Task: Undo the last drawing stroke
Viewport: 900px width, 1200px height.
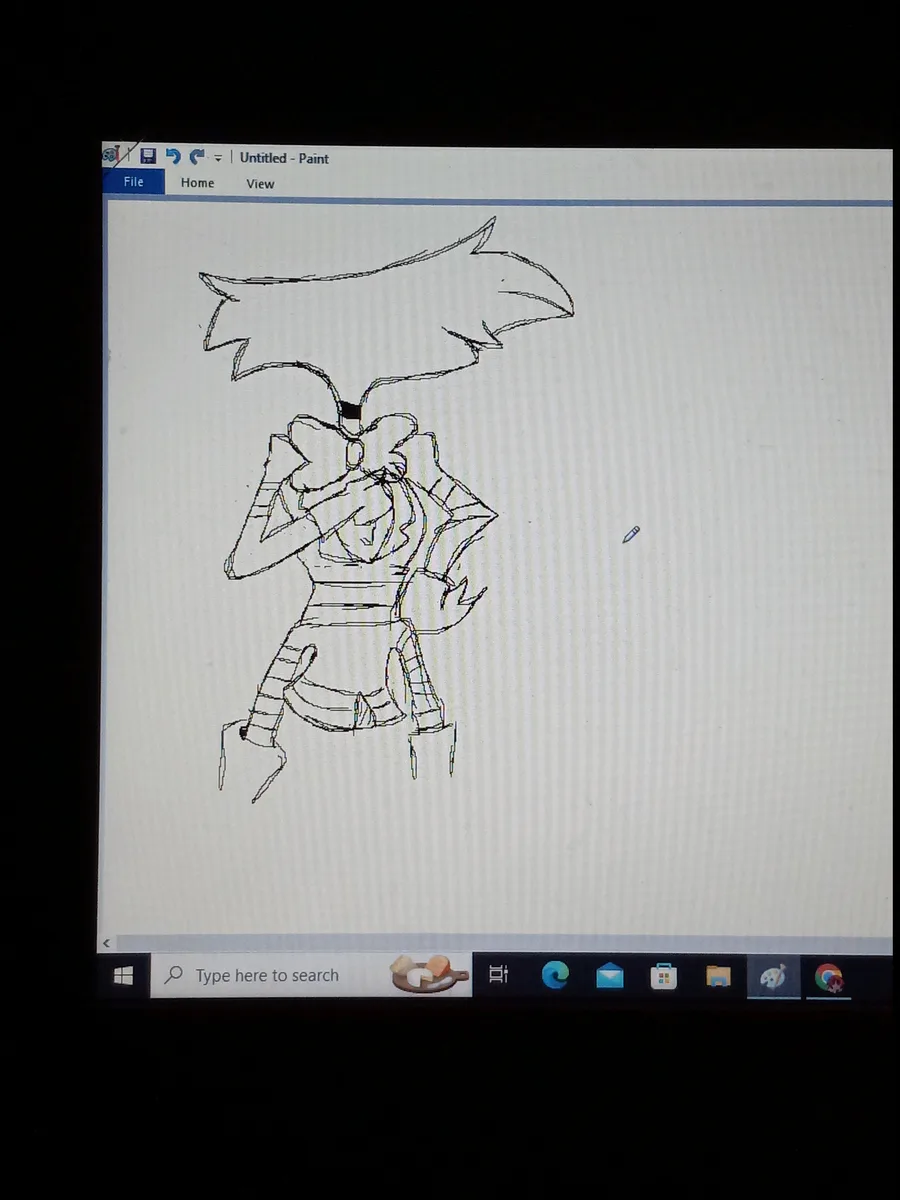Action: 173,156
